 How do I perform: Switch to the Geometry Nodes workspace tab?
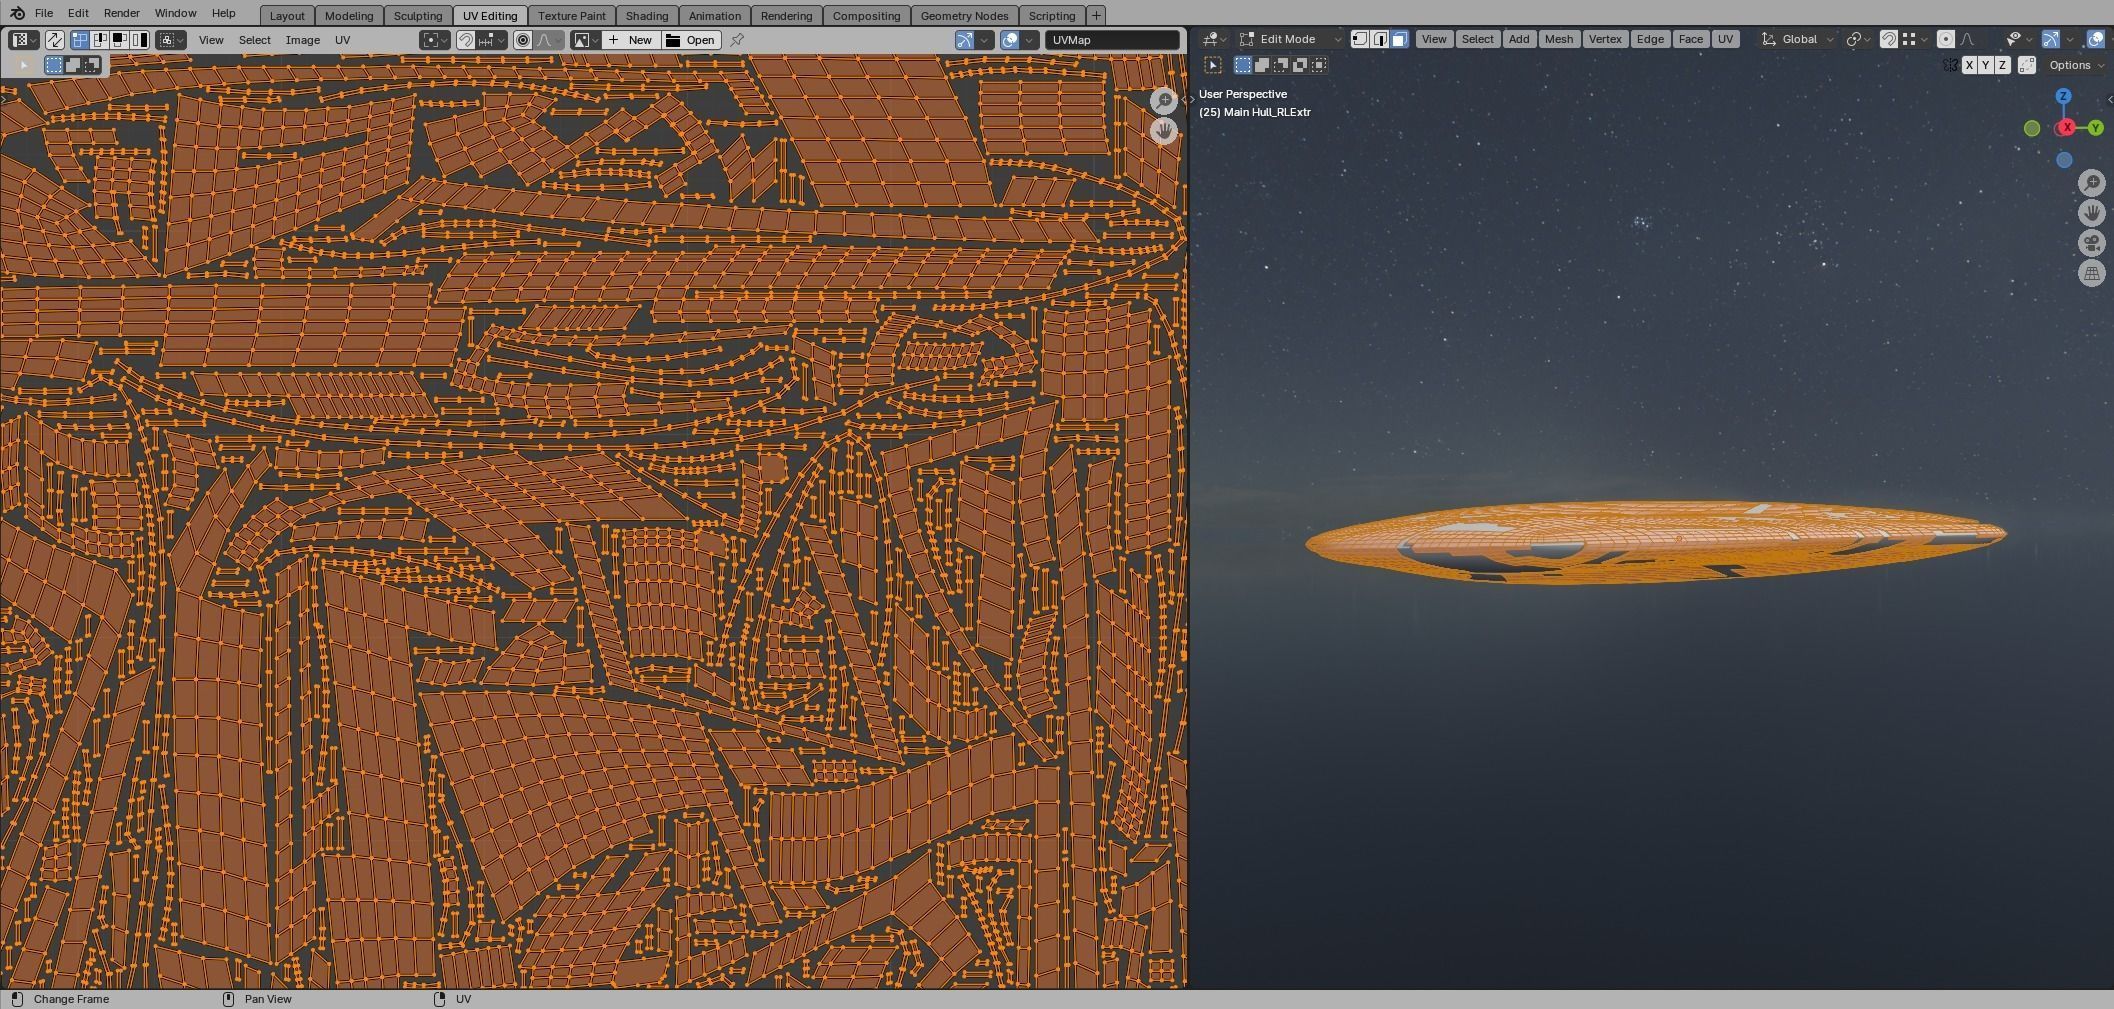(964, 16)
